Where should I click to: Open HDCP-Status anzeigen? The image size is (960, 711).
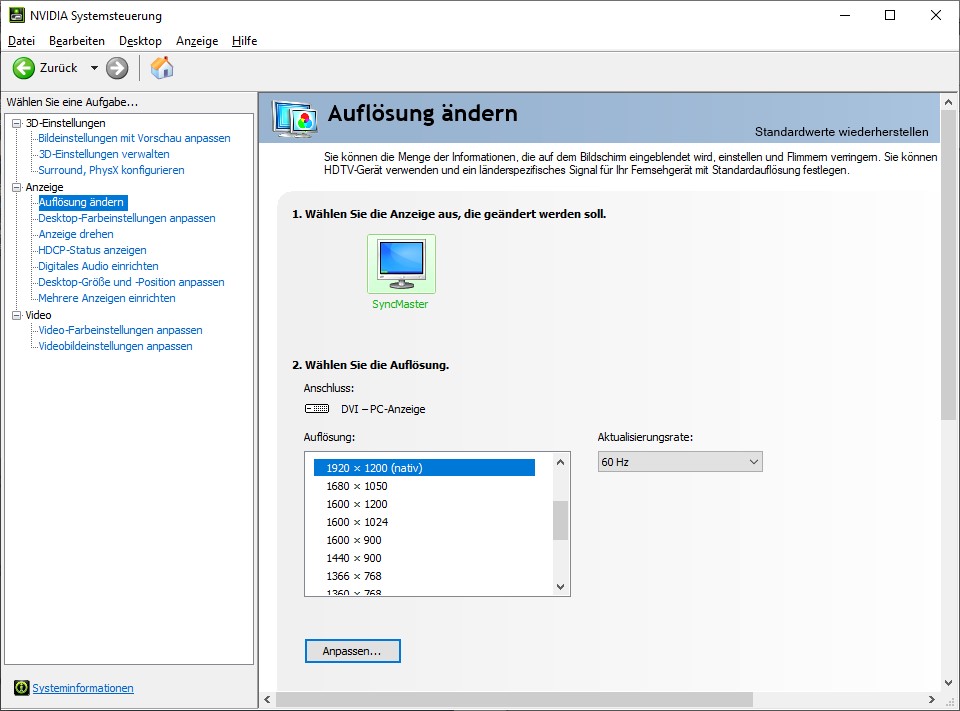(x=92, y=250)
